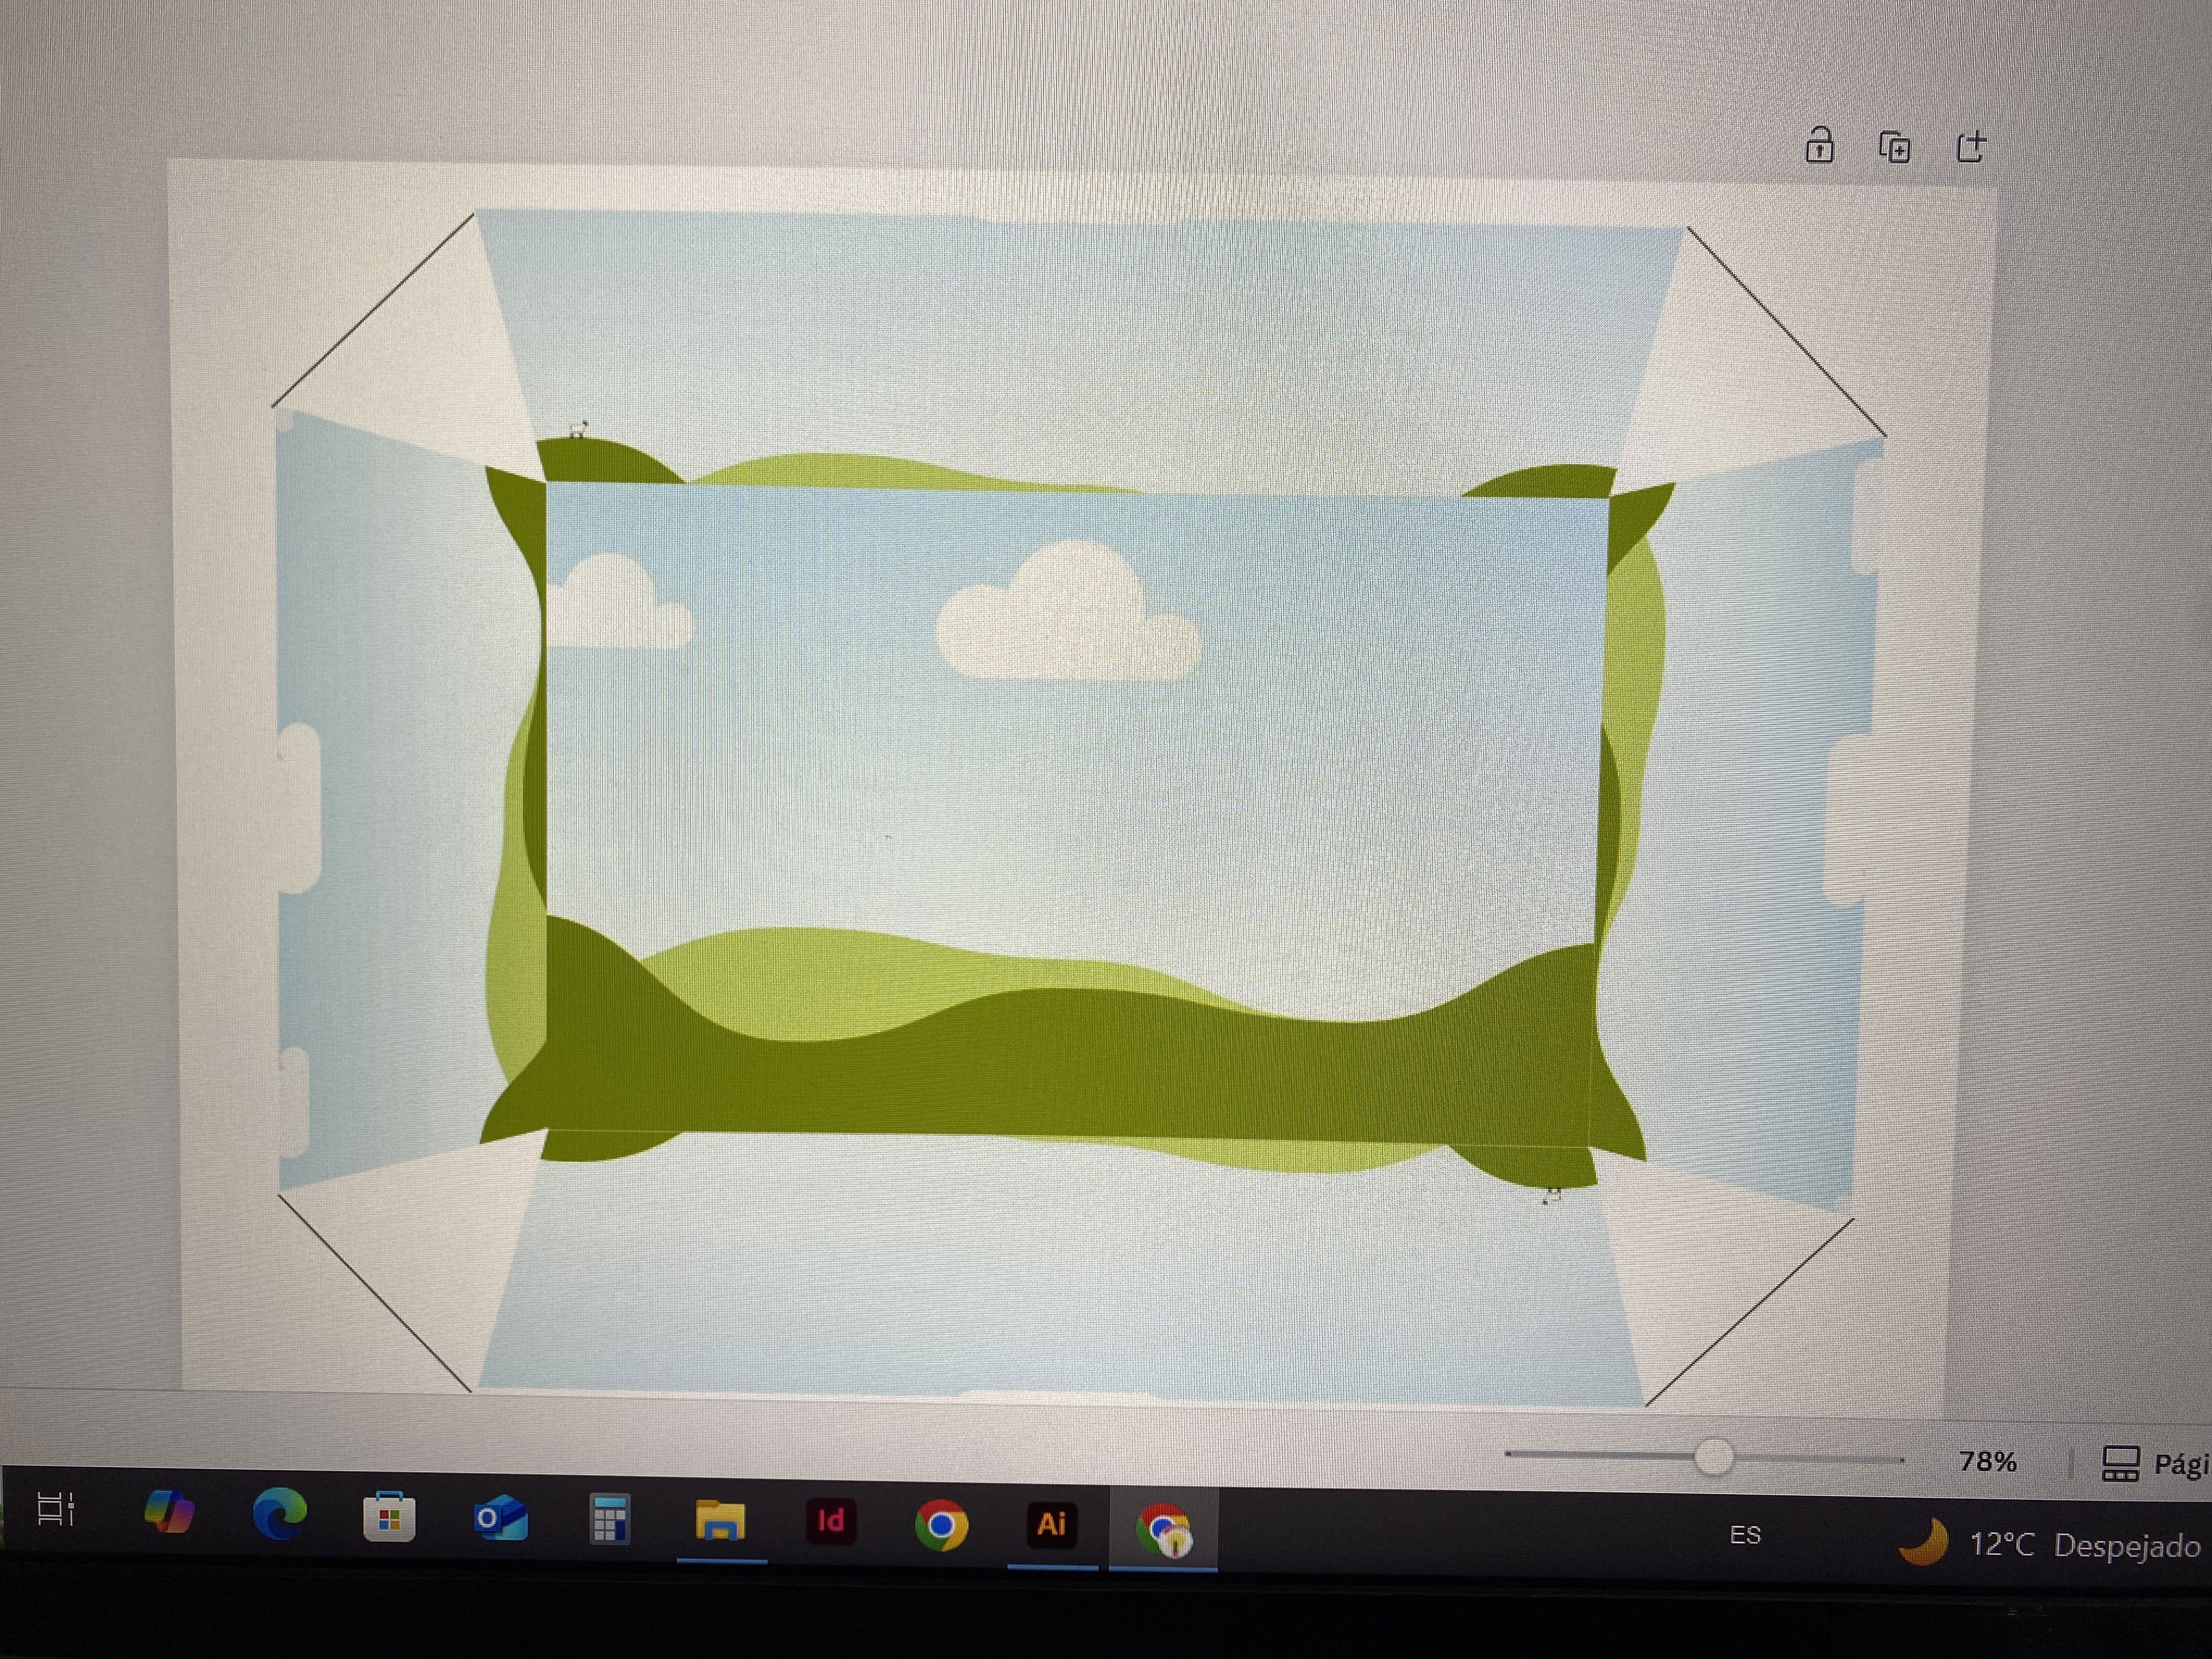This screenshot has width=2212, height=1659.
Task: Open Outlook from the taskbar
Action: pos(500,1518)
